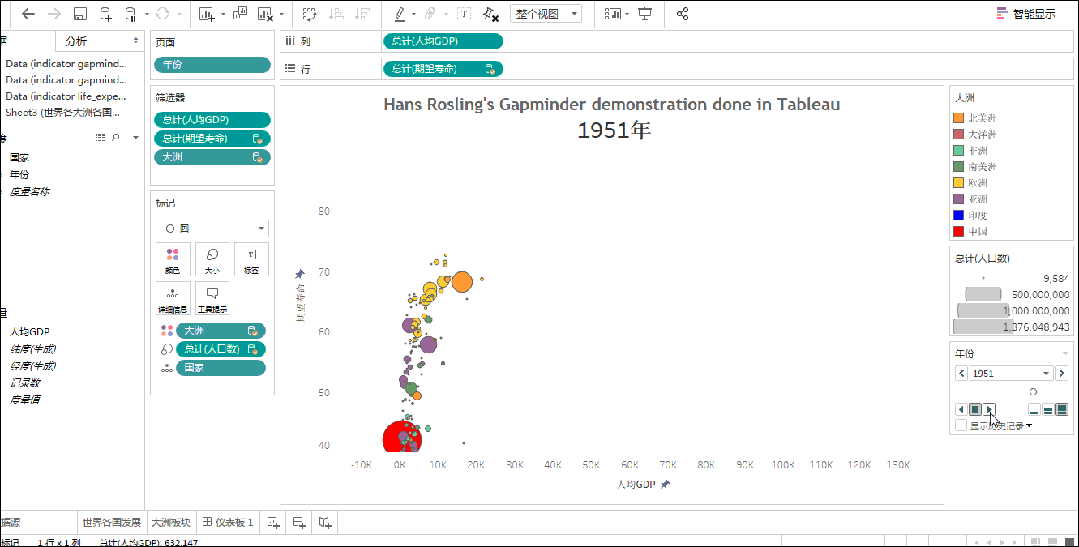The image size is (1079, 547).
Task: Click the new dashboard tab icon
Action: [x=299, y=523]
